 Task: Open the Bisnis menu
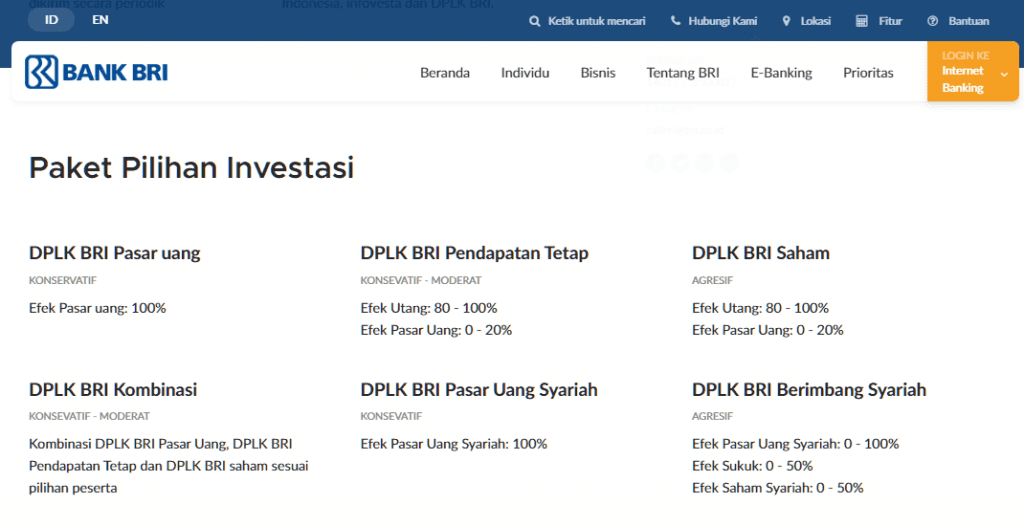point(598,73)
